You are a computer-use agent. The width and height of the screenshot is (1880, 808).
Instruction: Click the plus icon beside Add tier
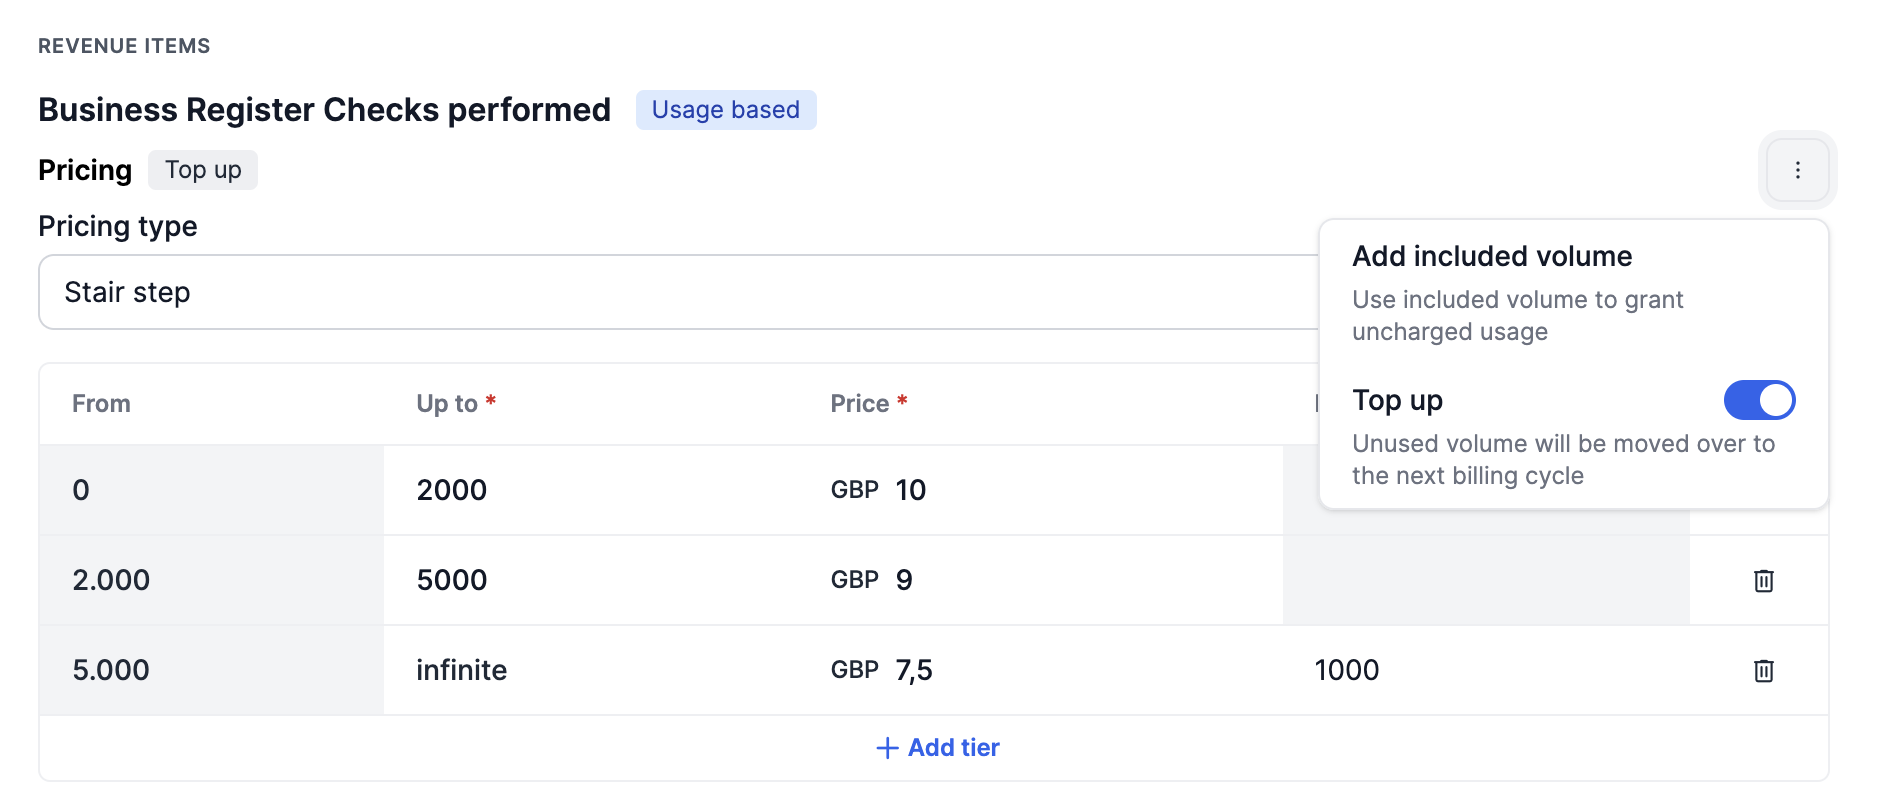(x=886, y=748)
